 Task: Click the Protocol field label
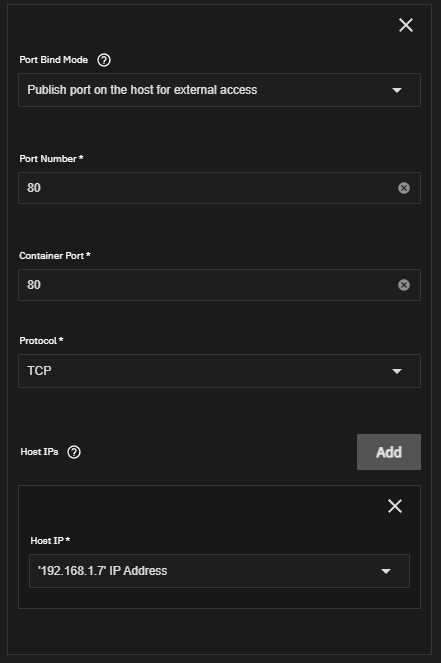click(41, 340)
